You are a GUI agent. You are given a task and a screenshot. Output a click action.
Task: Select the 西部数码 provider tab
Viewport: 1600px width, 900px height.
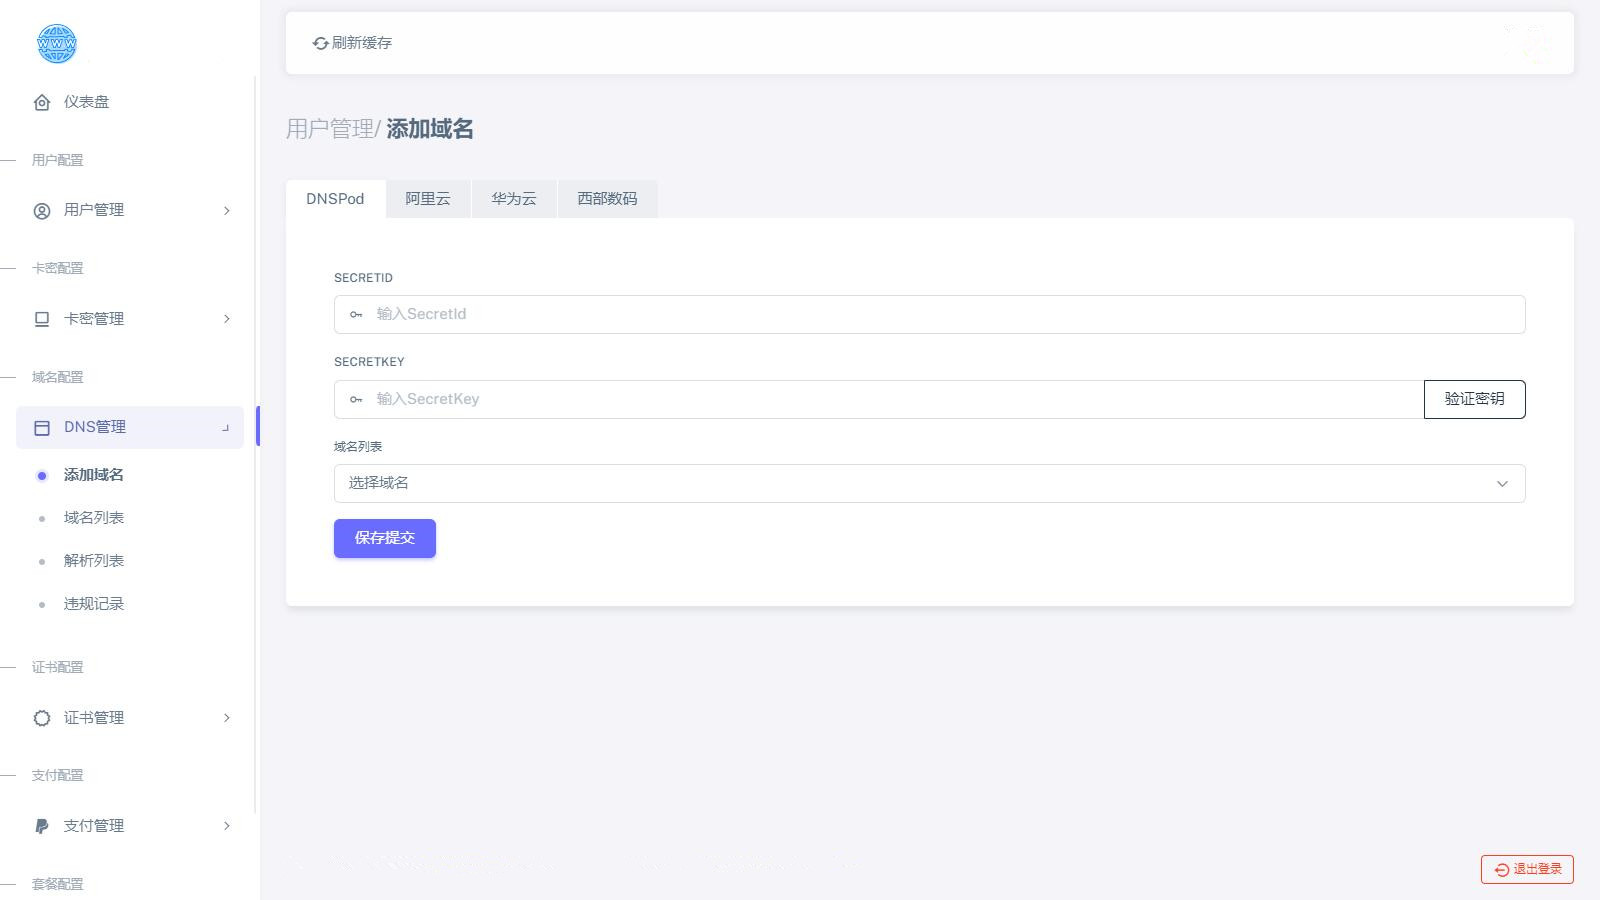click(x=606, y=199)
